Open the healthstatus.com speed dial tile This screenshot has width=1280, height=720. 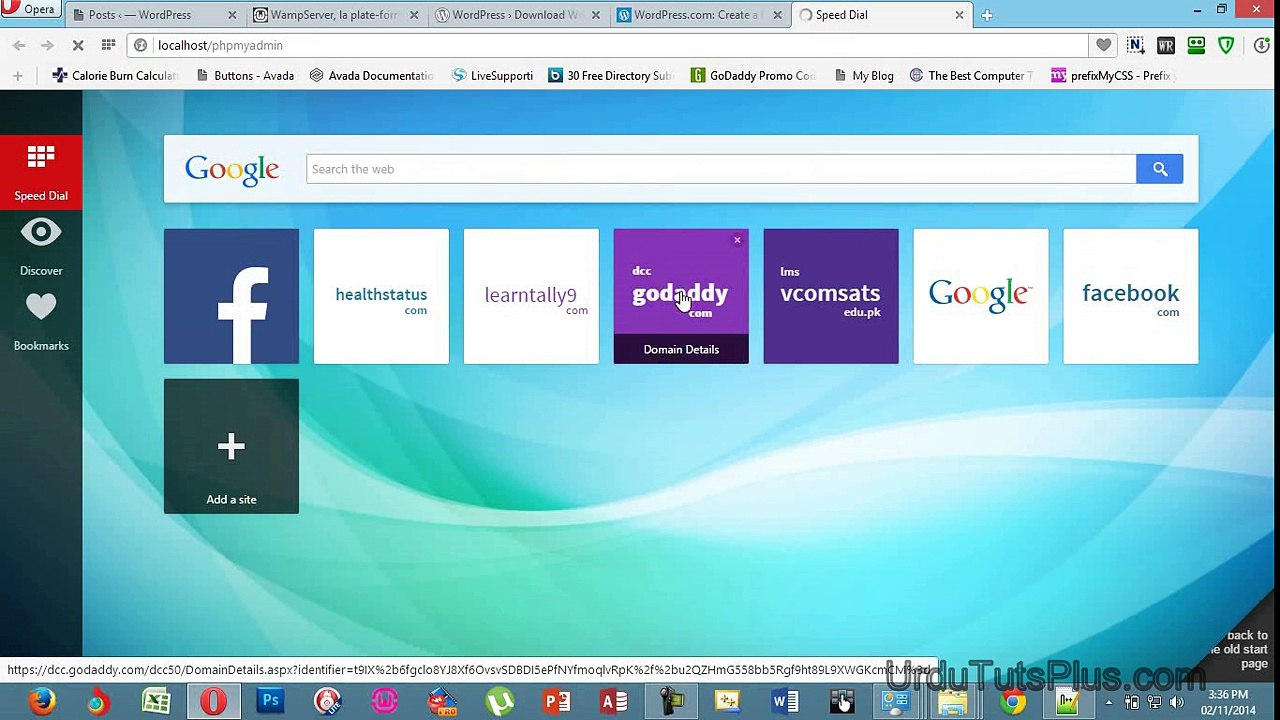(381, 296)
